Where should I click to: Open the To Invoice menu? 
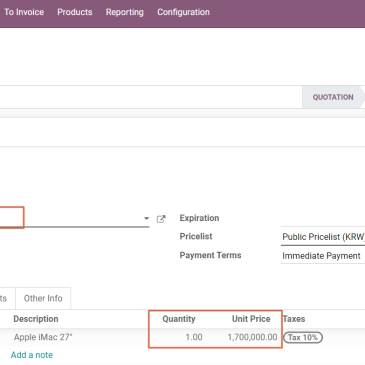point(24,12)
